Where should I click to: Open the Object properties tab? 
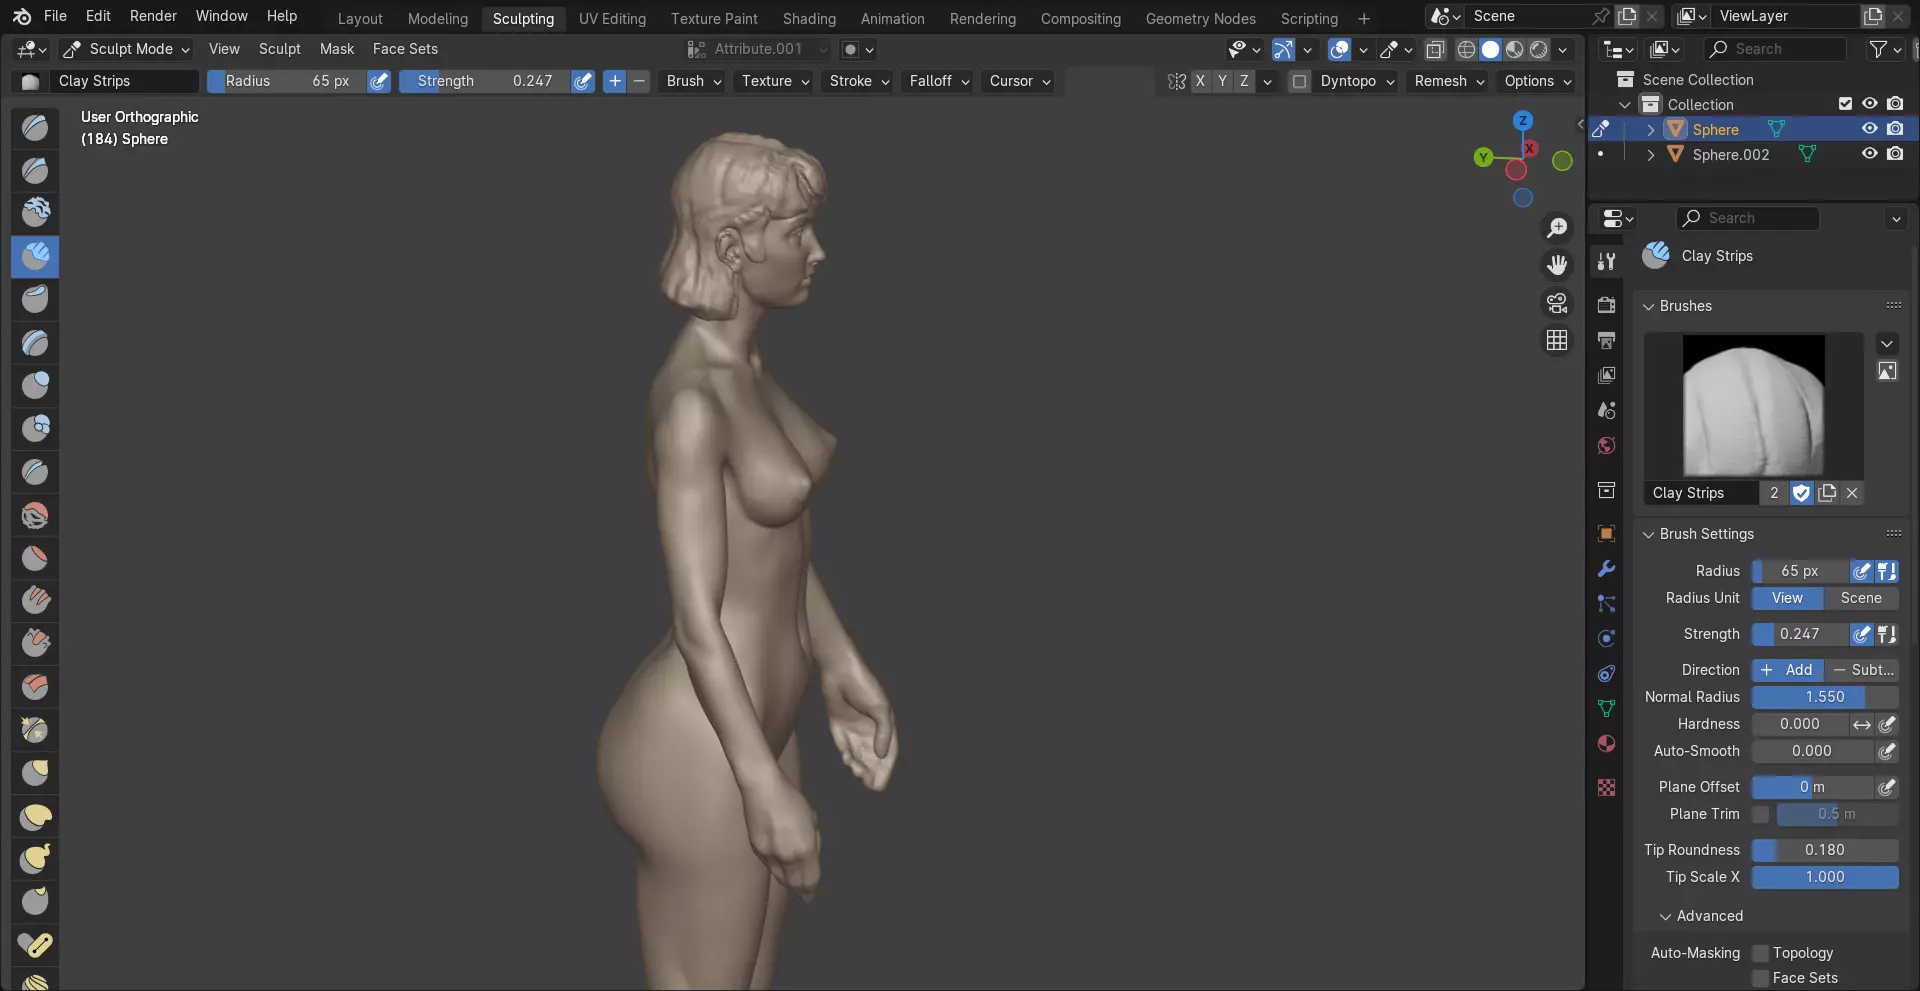1606,533
